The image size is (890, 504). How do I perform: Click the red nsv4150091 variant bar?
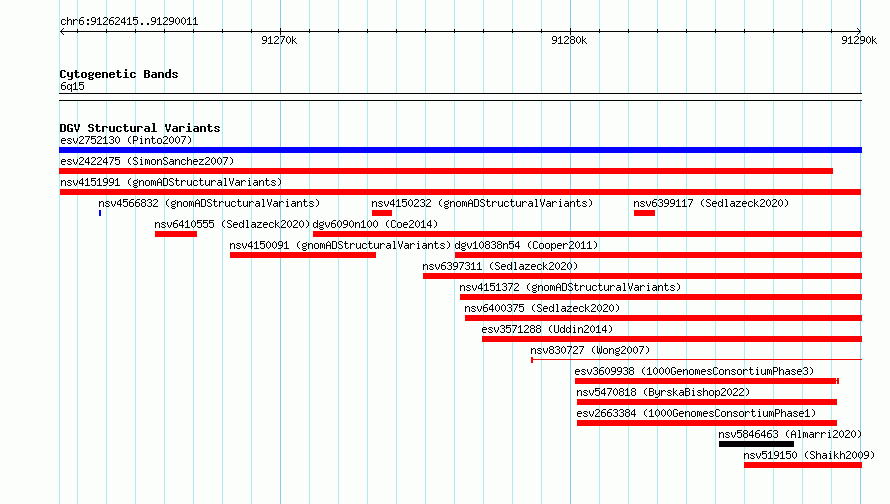[303, 255]
